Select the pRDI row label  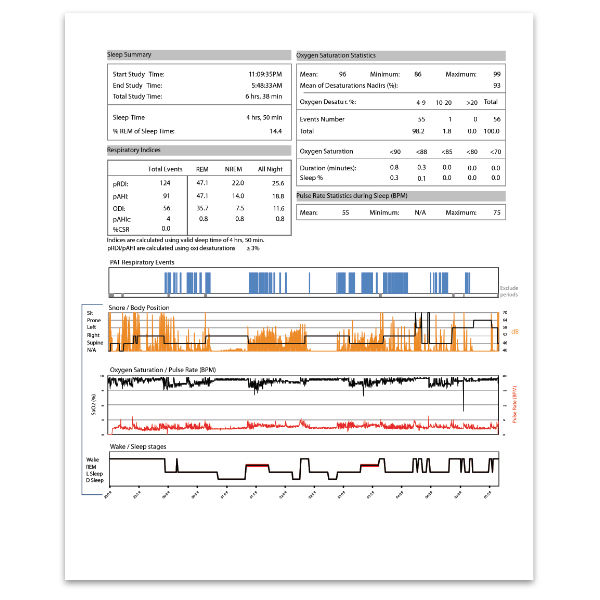tap(121, 184)
